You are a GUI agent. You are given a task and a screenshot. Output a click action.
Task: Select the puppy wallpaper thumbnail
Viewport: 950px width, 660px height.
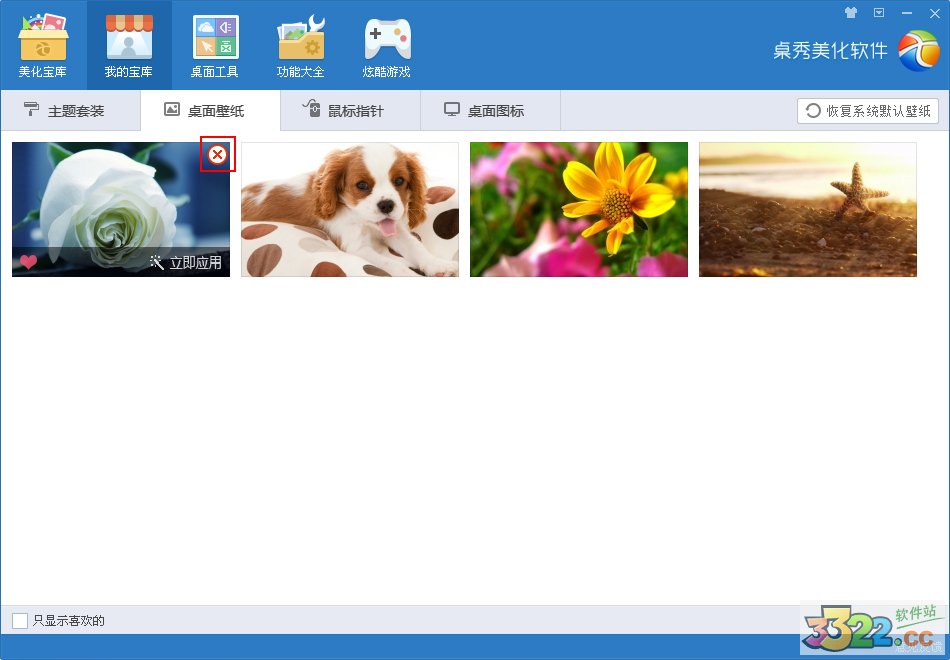click(350, 210)
